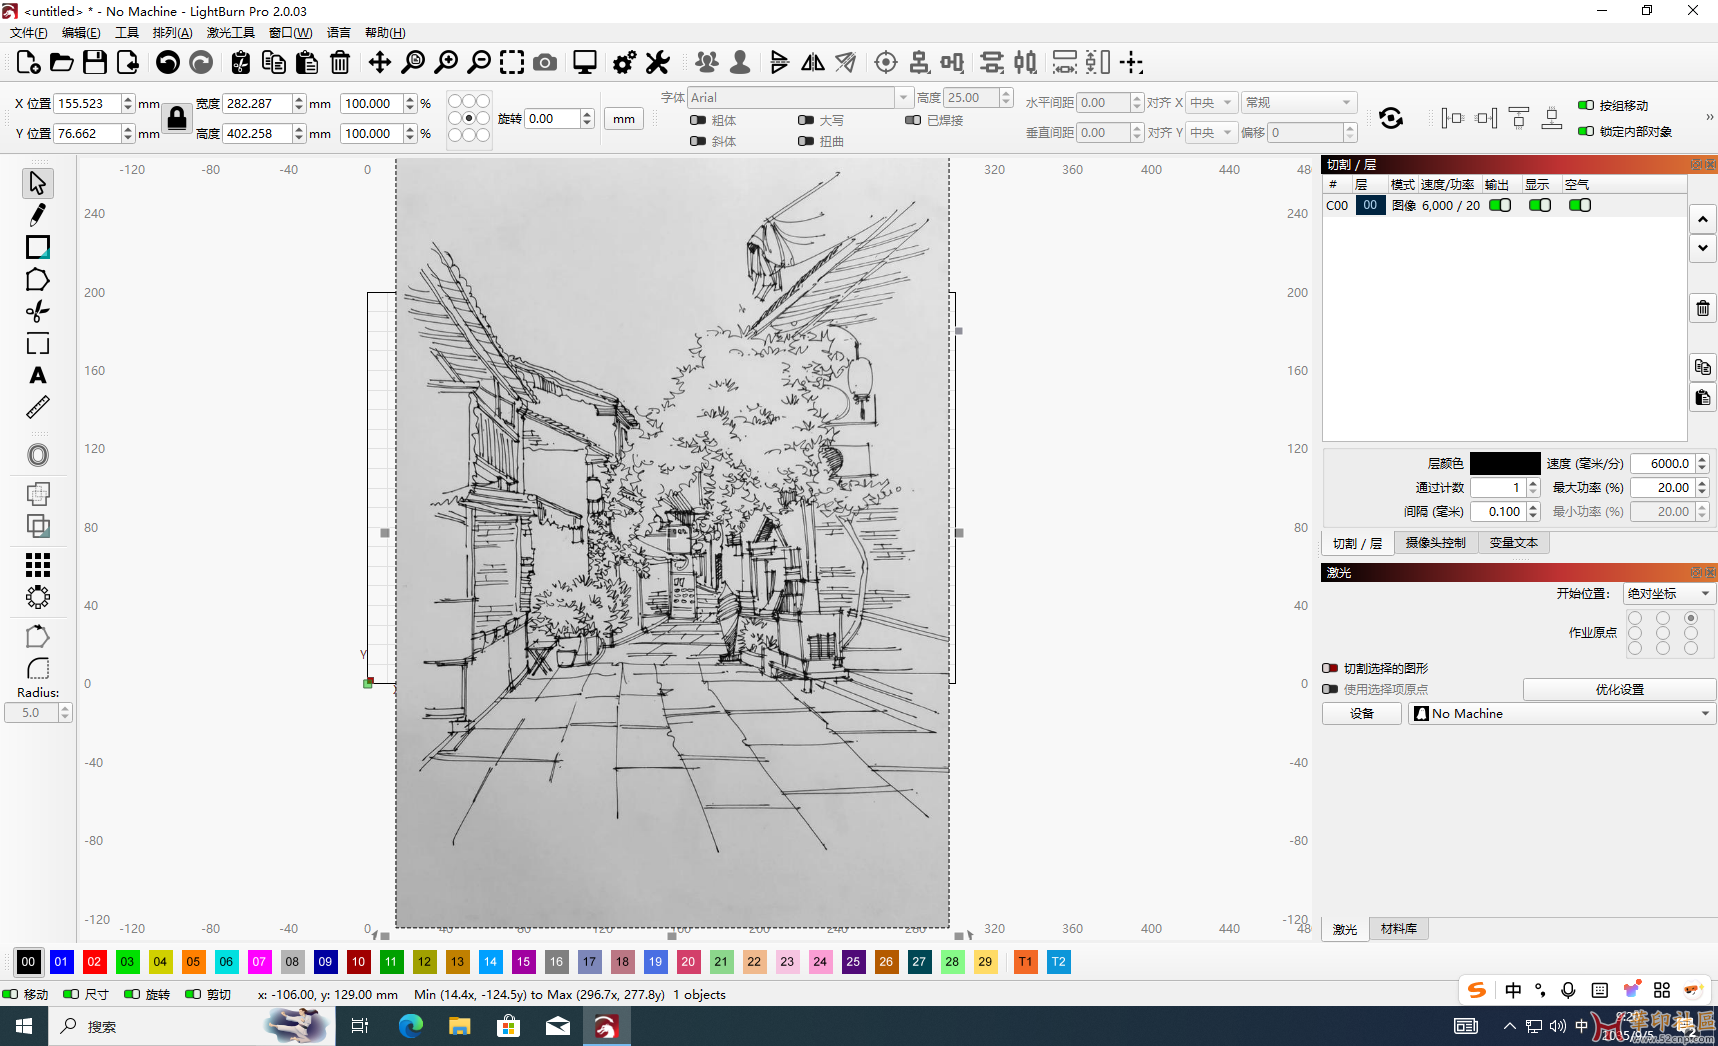1718x1046 pixels.
Task: Toggle use selection origin switch
Action: (1330, 689)
